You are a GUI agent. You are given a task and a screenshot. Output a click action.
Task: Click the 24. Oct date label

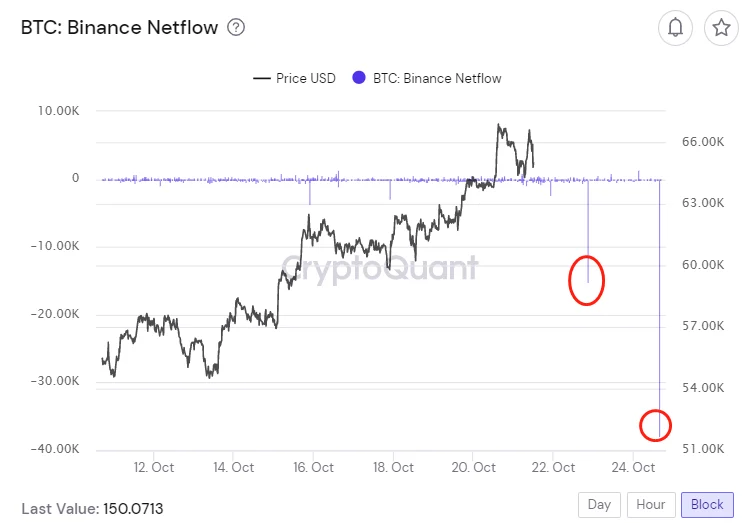point(635,467)
